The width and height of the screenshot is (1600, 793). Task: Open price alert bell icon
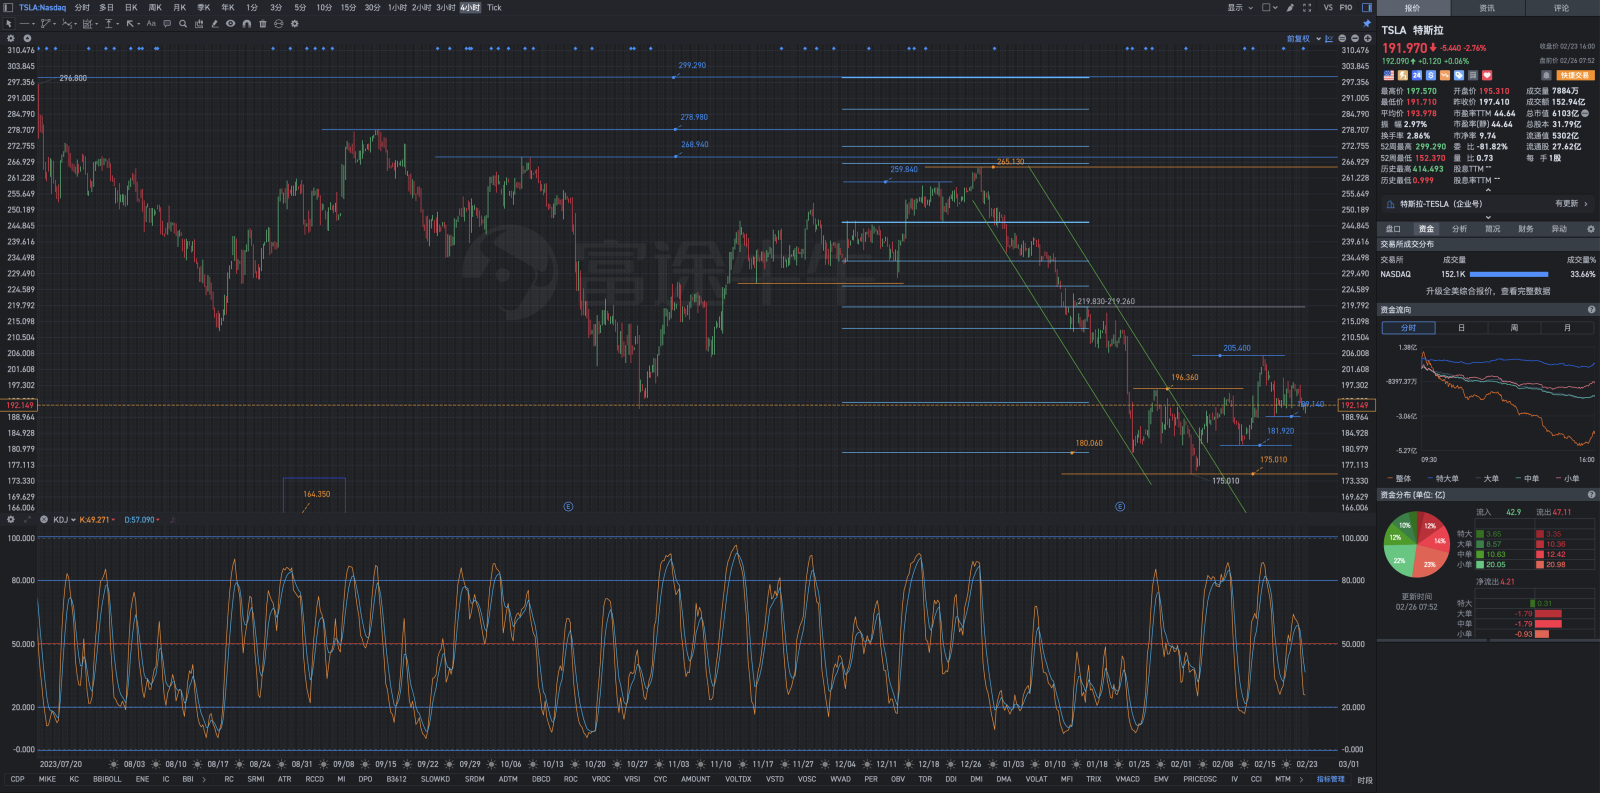tap(1546, 75)
